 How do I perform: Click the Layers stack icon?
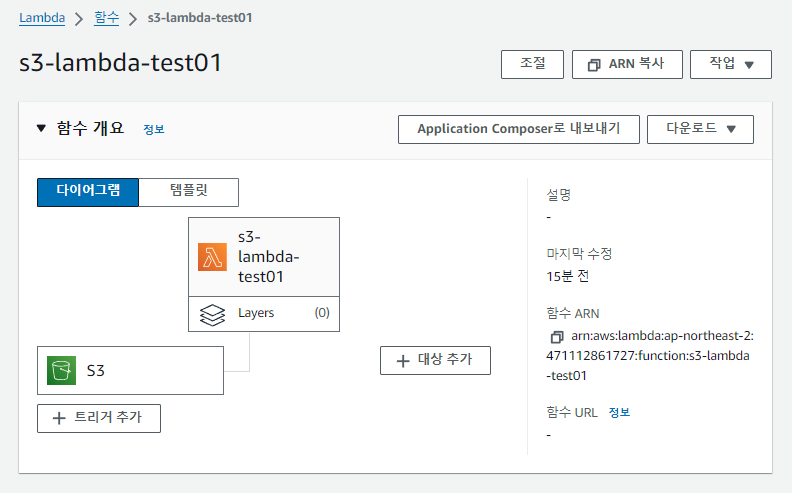pos(213,314)
